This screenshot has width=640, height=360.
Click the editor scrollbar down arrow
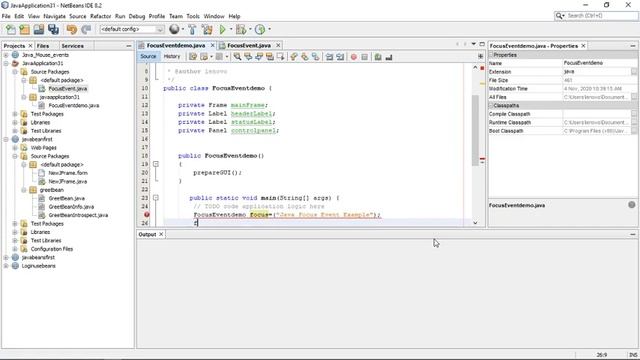[x=475, y=223]
